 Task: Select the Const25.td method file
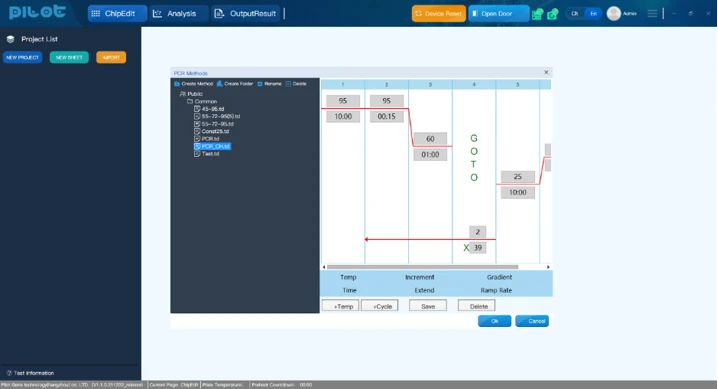[212, 131]
